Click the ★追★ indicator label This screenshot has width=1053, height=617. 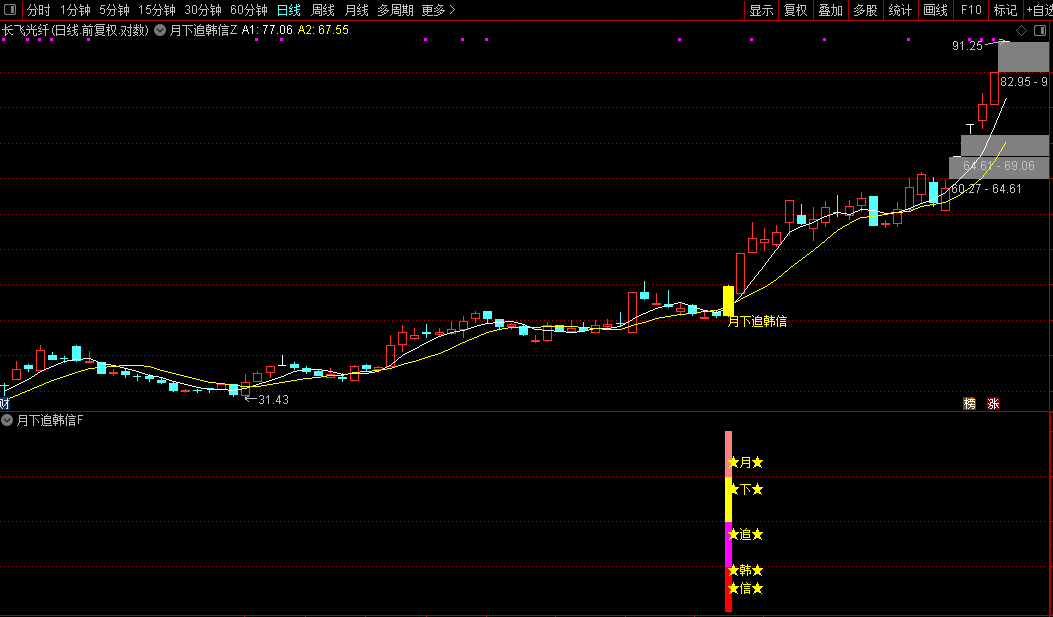point(745,534)
